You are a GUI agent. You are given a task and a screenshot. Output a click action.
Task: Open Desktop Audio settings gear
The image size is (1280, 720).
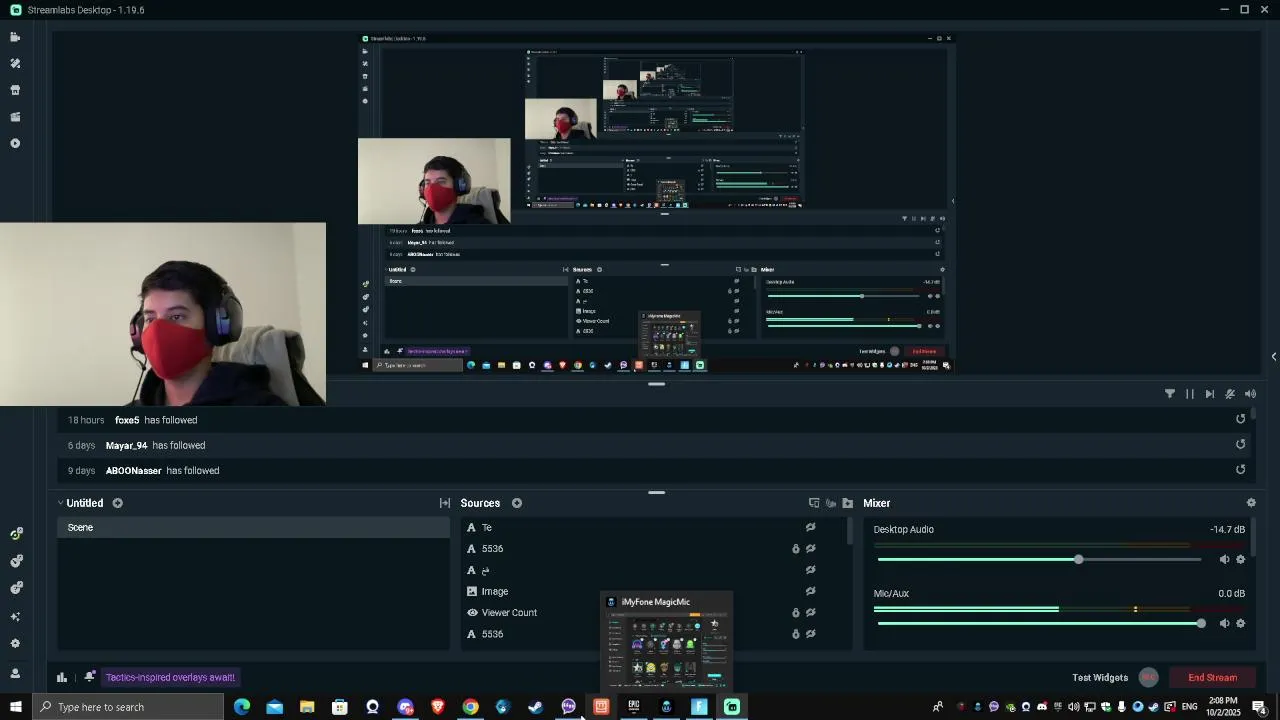[1241, 559]
